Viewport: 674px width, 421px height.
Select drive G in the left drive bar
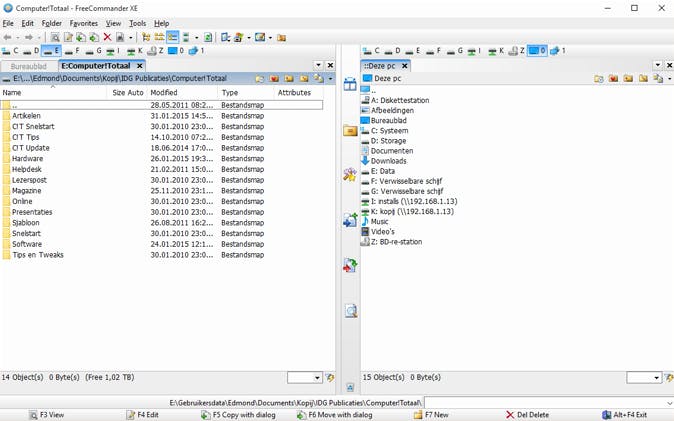coord(94,51)
